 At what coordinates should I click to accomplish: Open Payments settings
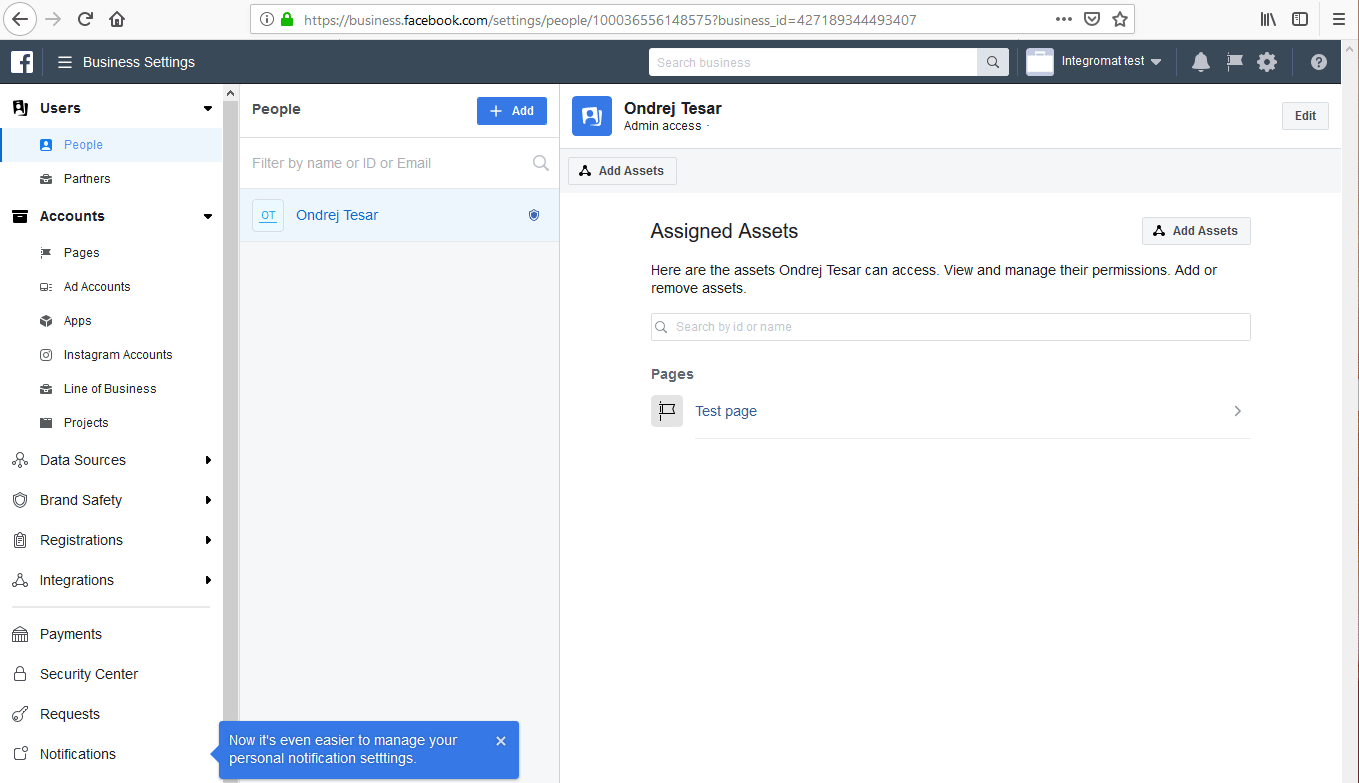[70, 634]
